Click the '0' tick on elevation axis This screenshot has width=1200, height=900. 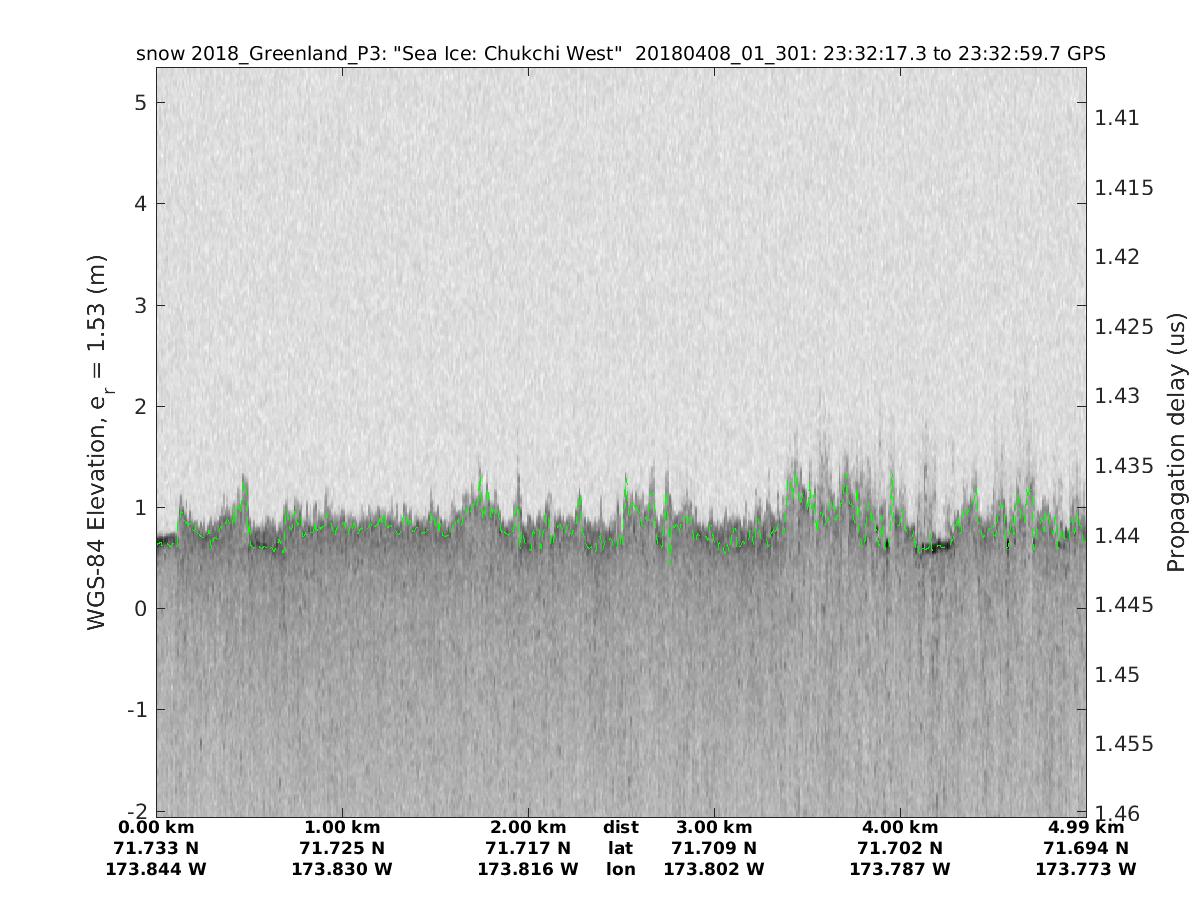pos(141,609)
